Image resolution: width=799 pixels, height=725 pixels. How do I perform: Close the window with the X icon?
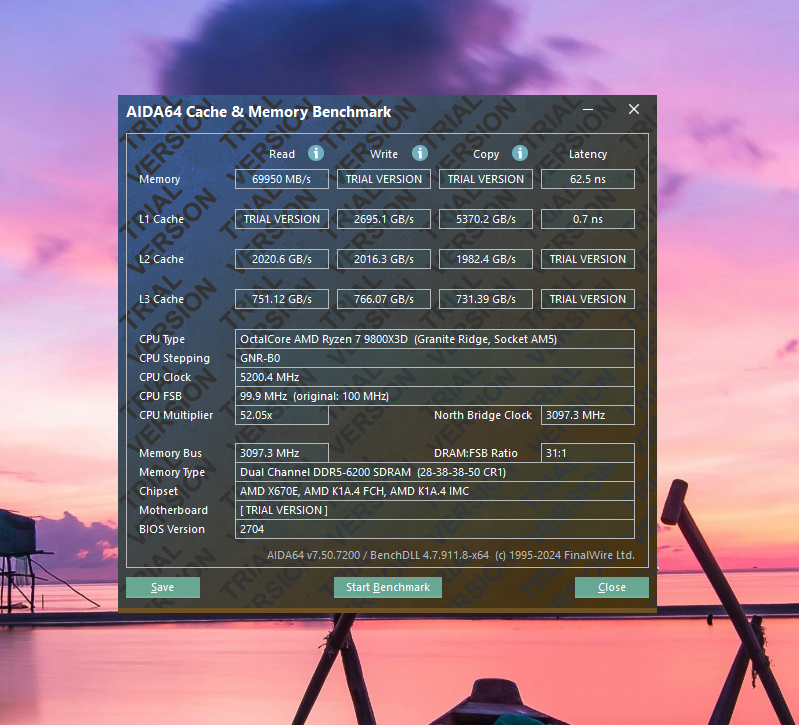click(634, 109)
